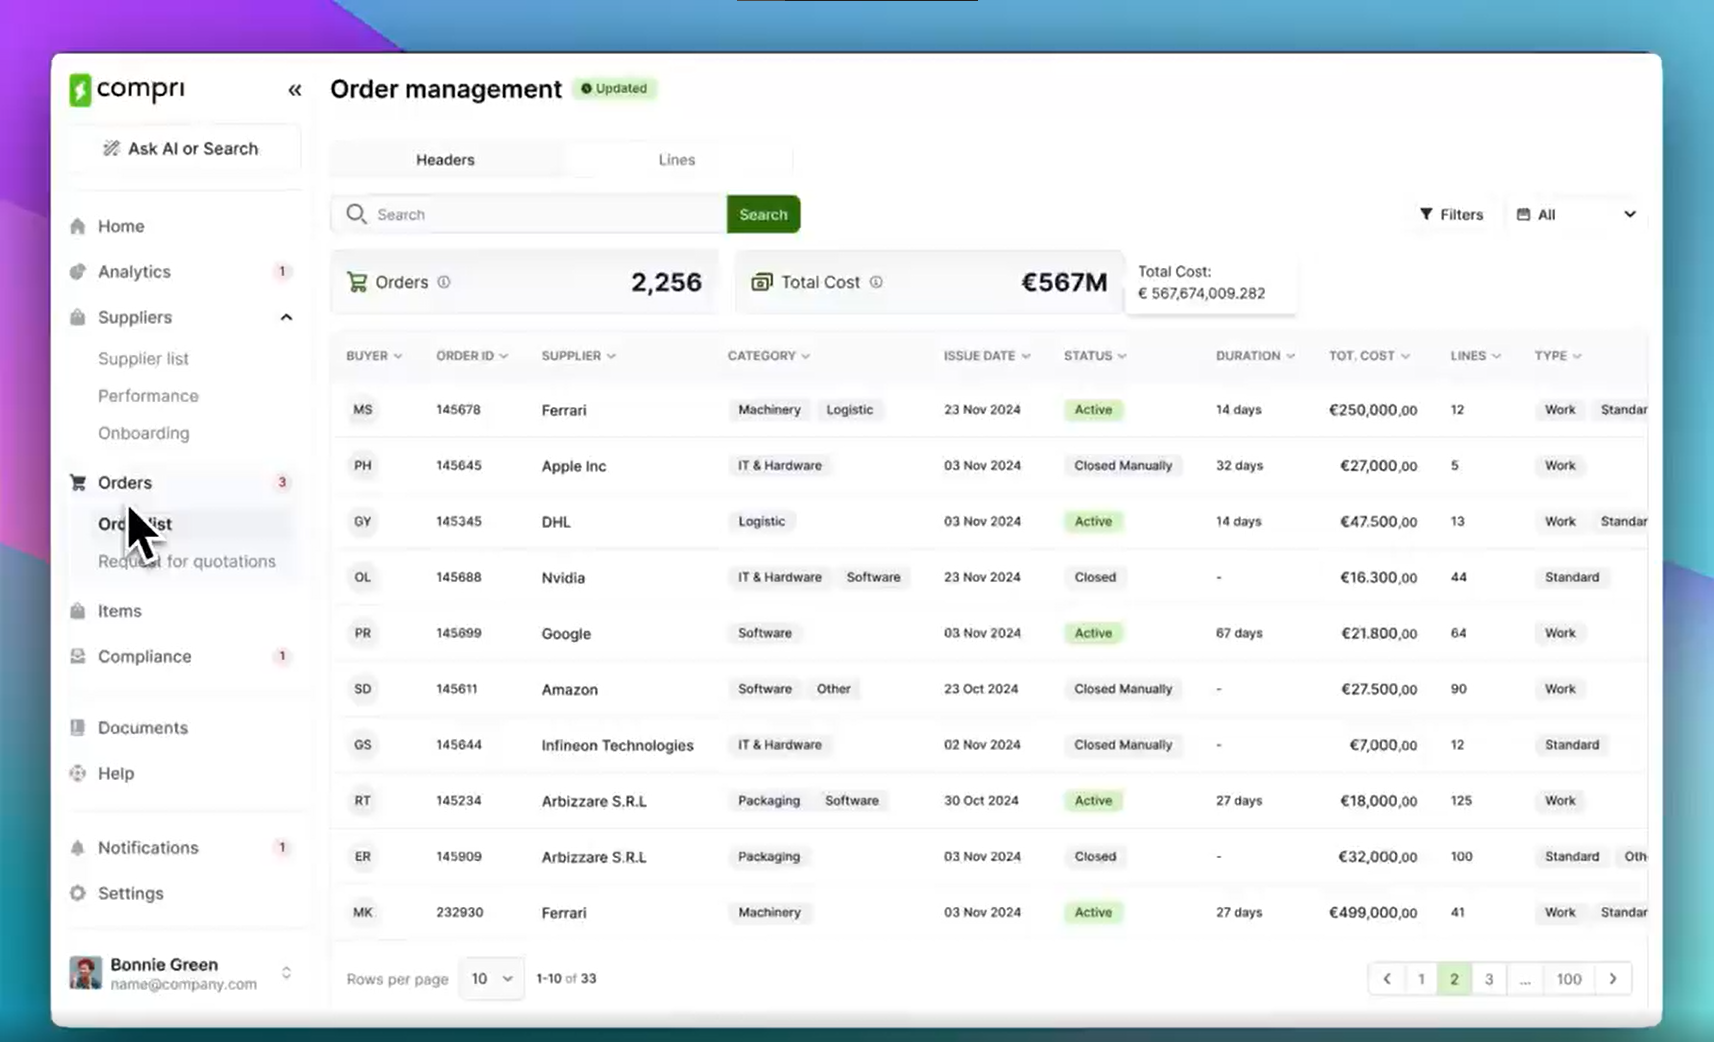Click Closed Manually status in Amazon row
1714x1042 pixels.
tap(1123, 689)
